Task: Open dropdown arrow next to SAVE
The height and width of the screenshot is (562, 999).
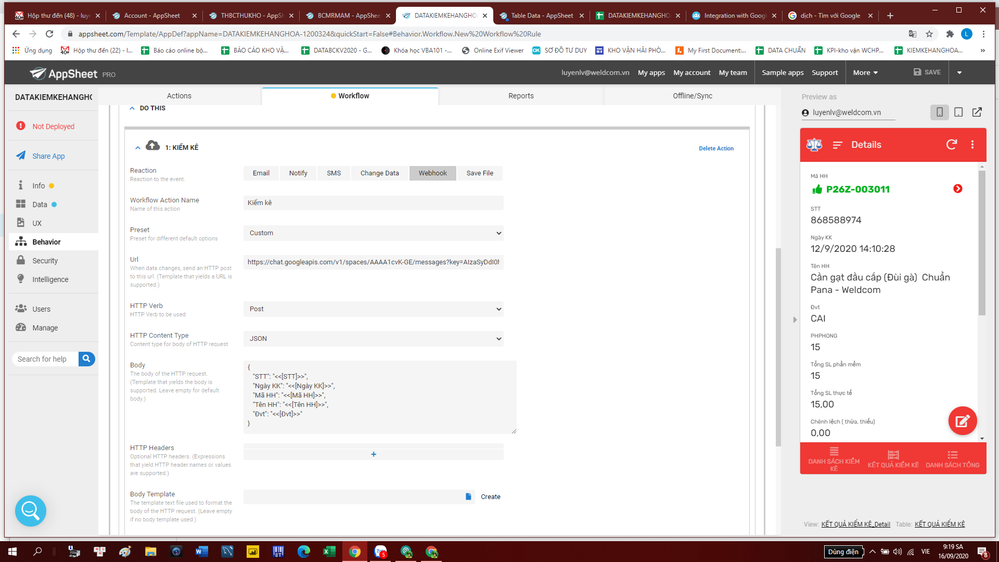Action: 959,73
